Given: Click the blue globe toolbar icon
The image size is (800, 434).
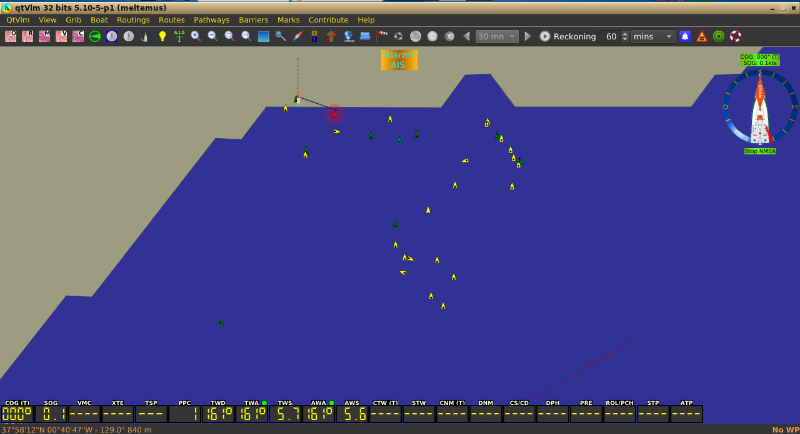Looking at the screenshot, I should click(x=348, y=36).
